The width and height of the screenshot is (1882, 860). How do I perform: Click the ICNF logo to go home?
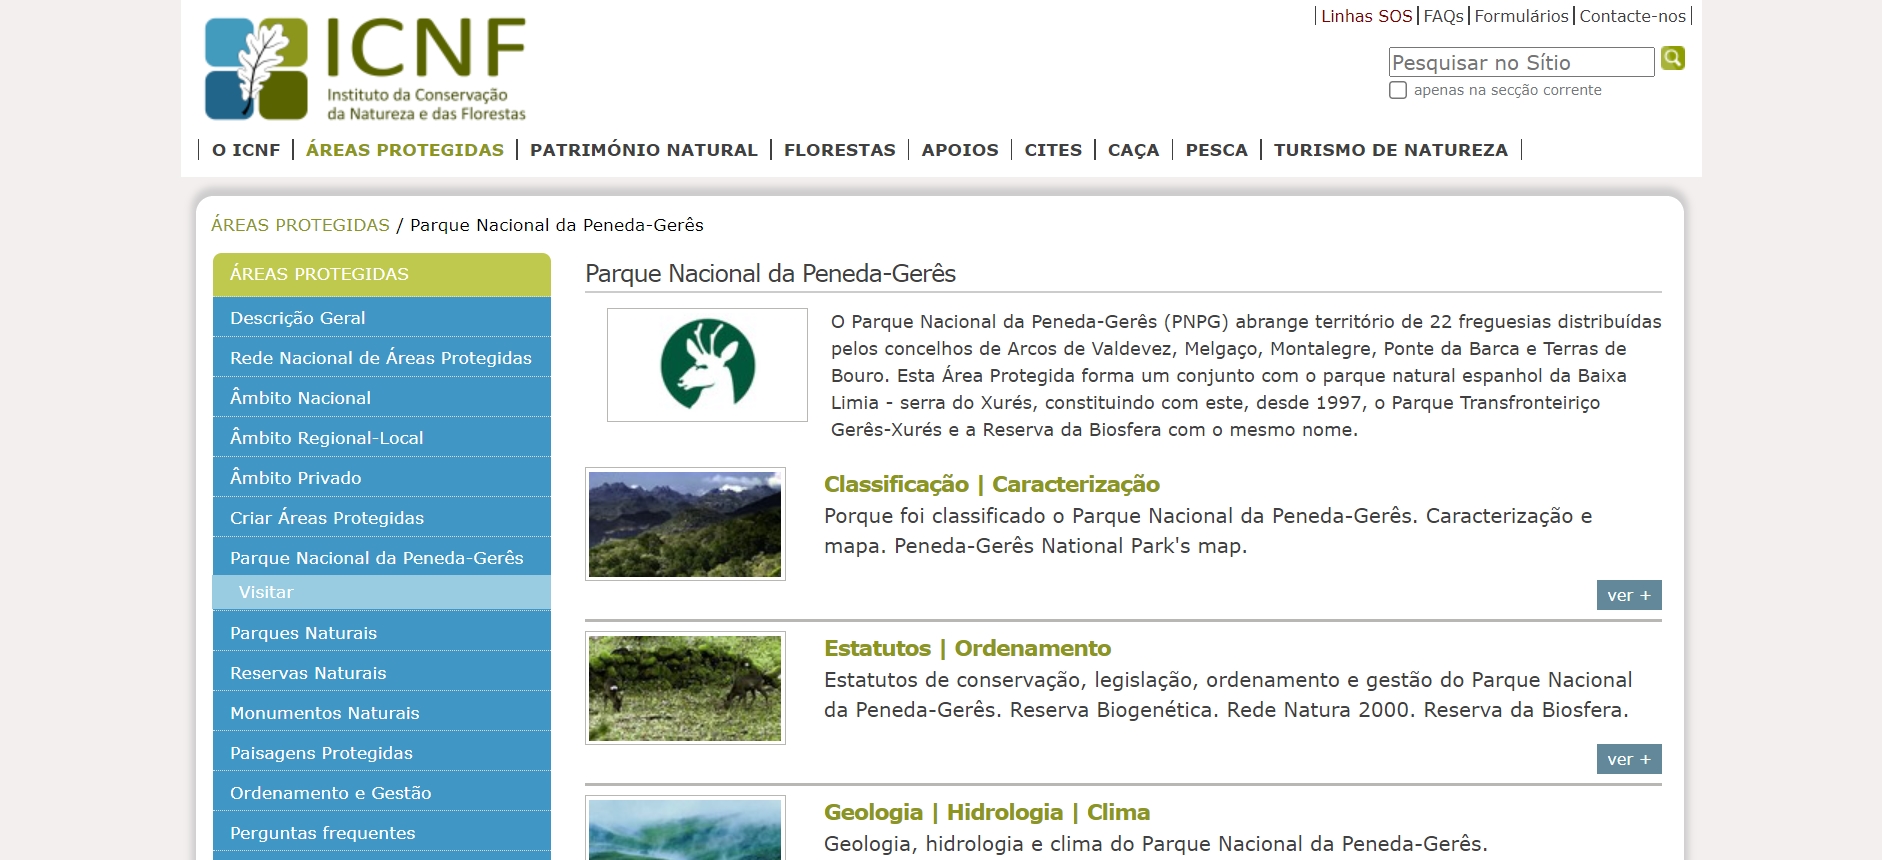click(365, 69)
